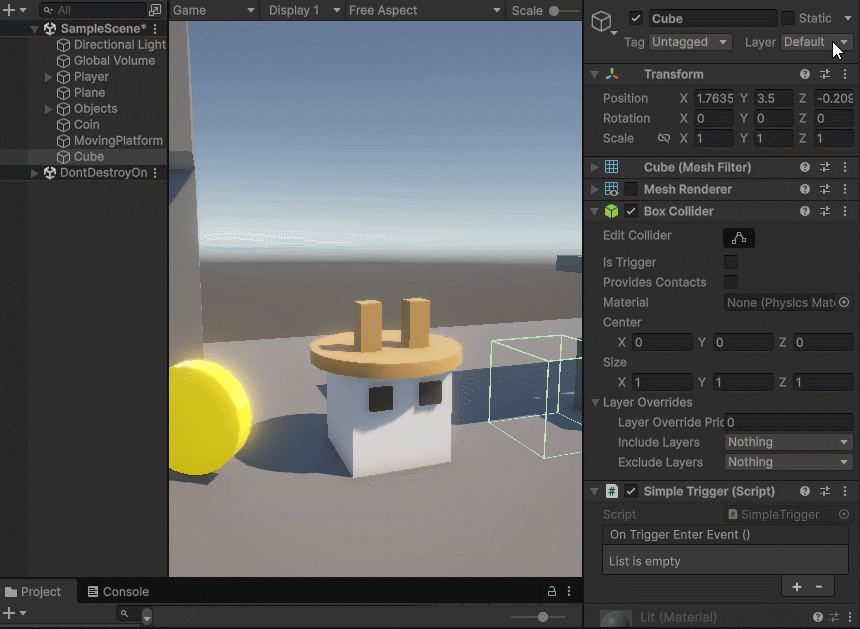
Task: Open SampleScene options kebab menu
Action: [x=155, y=29]
